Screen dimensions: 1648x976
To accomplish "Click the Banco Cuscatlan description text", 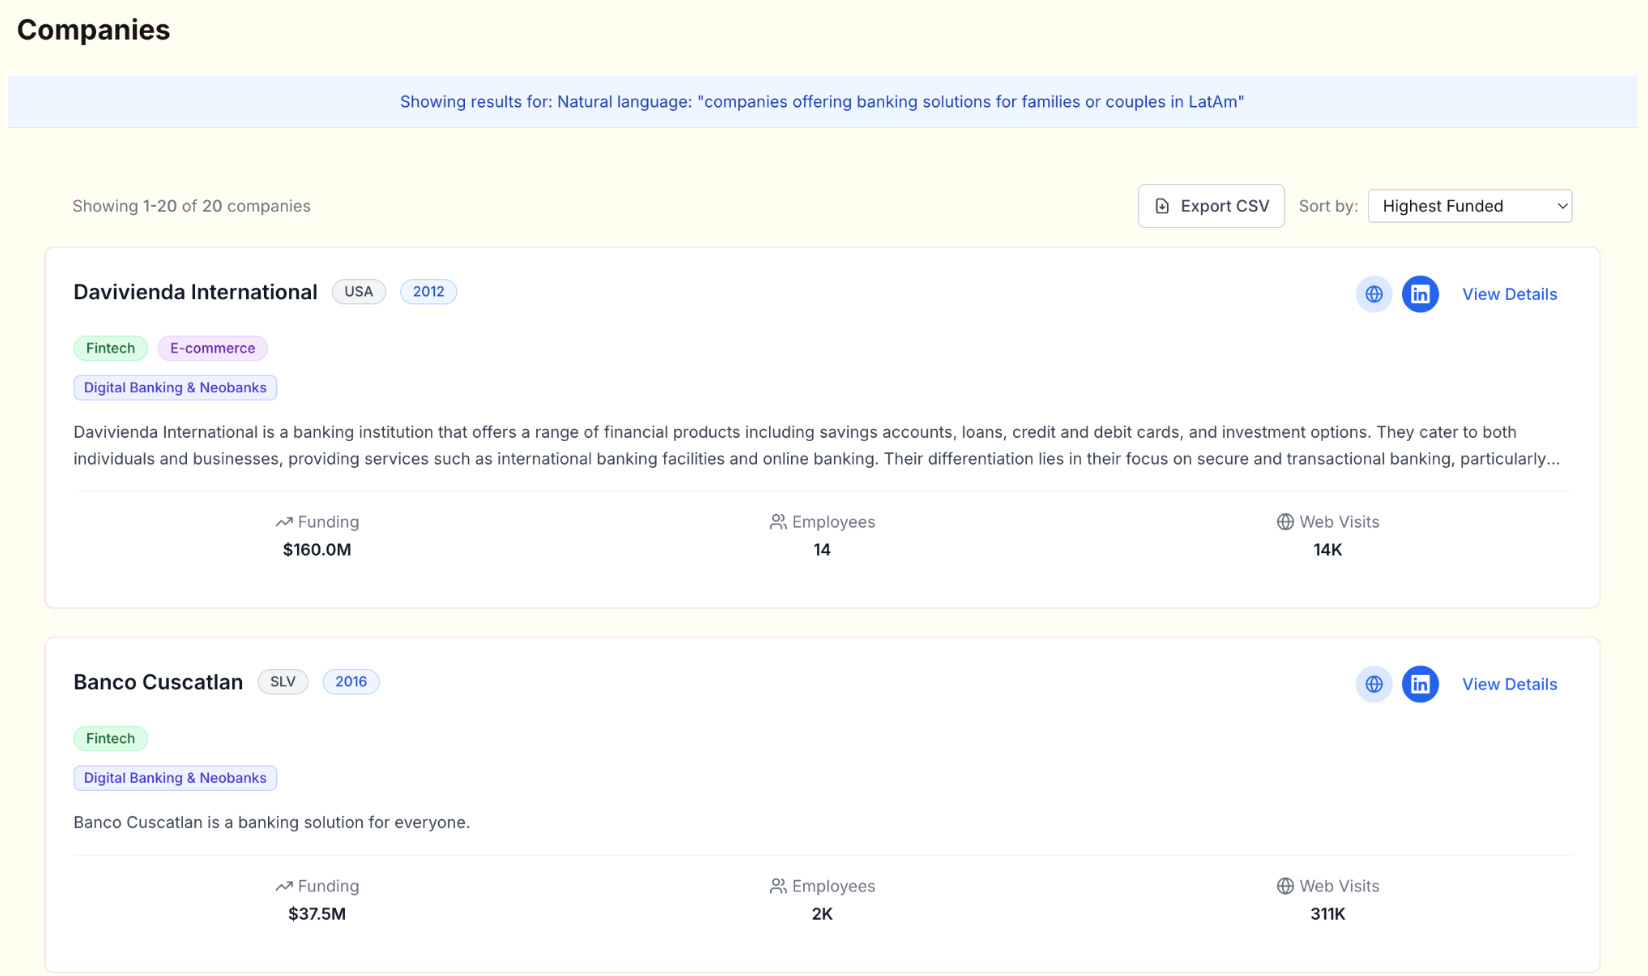I will [x=271, y=822].
